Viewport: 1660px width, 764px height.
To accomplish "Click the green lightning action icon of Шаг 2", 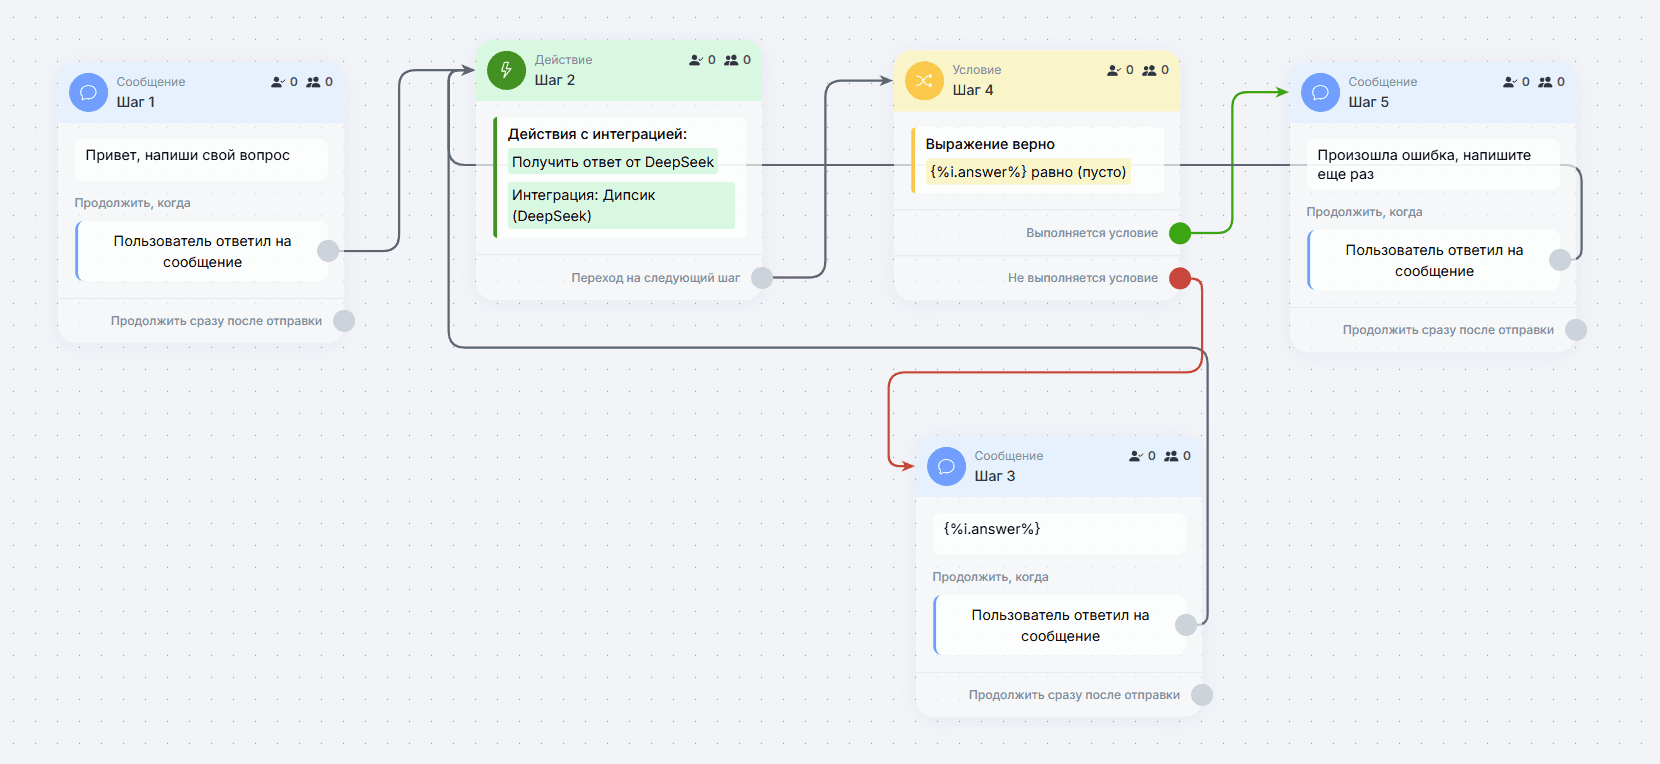I will [506, 70].
